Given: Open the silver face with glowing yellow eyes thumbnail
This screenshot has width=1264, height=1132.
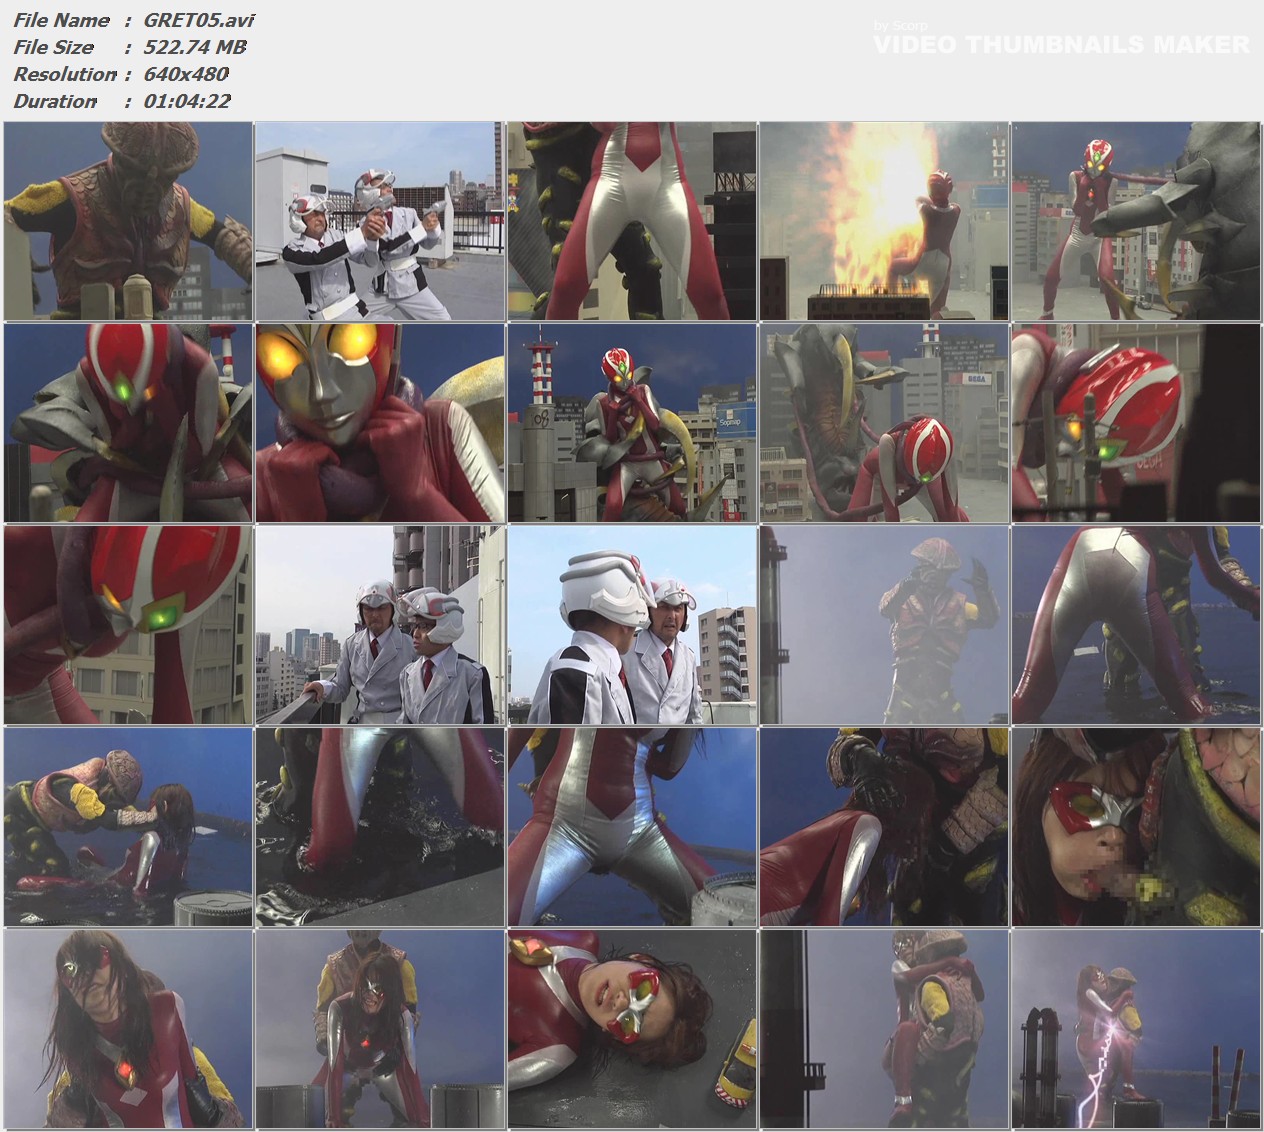Looking at the screenshot, I should point(380,423).
